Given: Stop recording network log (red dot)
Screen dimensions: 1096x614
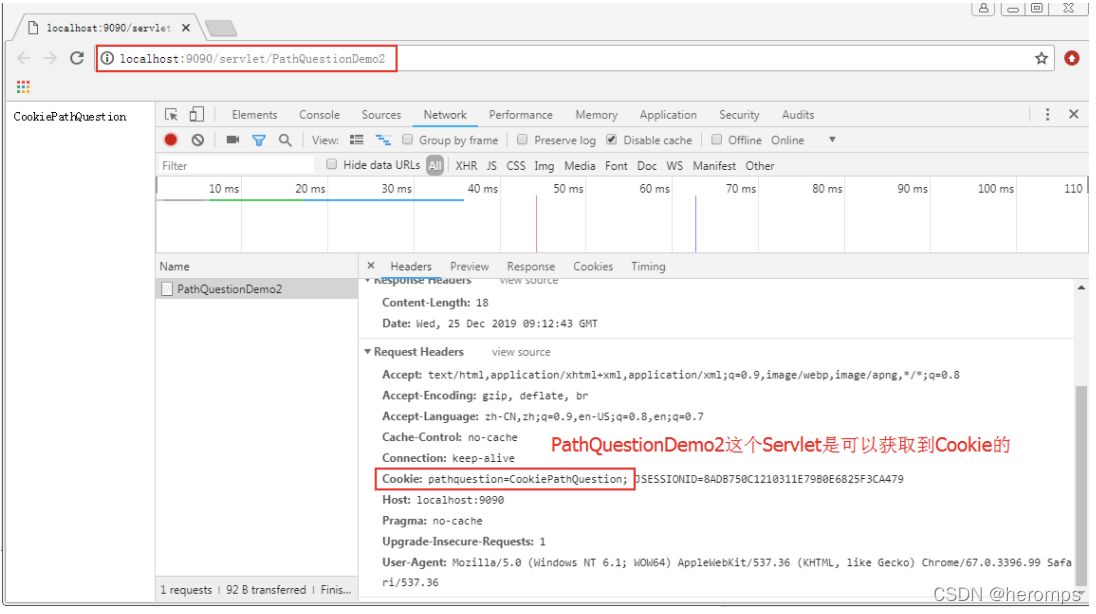Looking at the screenshot, I should tap(171, 140).
